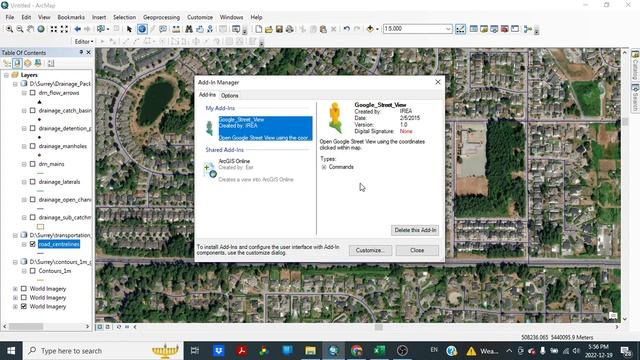
Task: Open the Table Of Contents window icon
Action: (x=473, y=29)
